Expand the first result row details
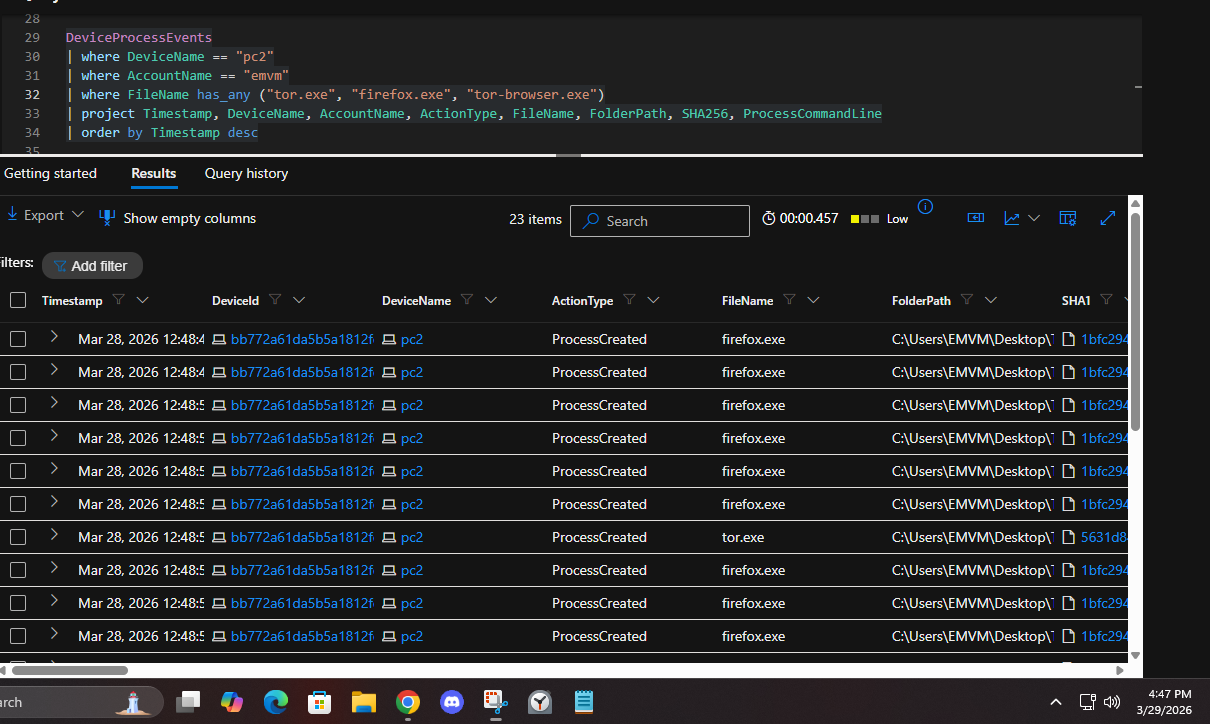Viewport: 1210px width, 724px height. (x=54, y=338)
